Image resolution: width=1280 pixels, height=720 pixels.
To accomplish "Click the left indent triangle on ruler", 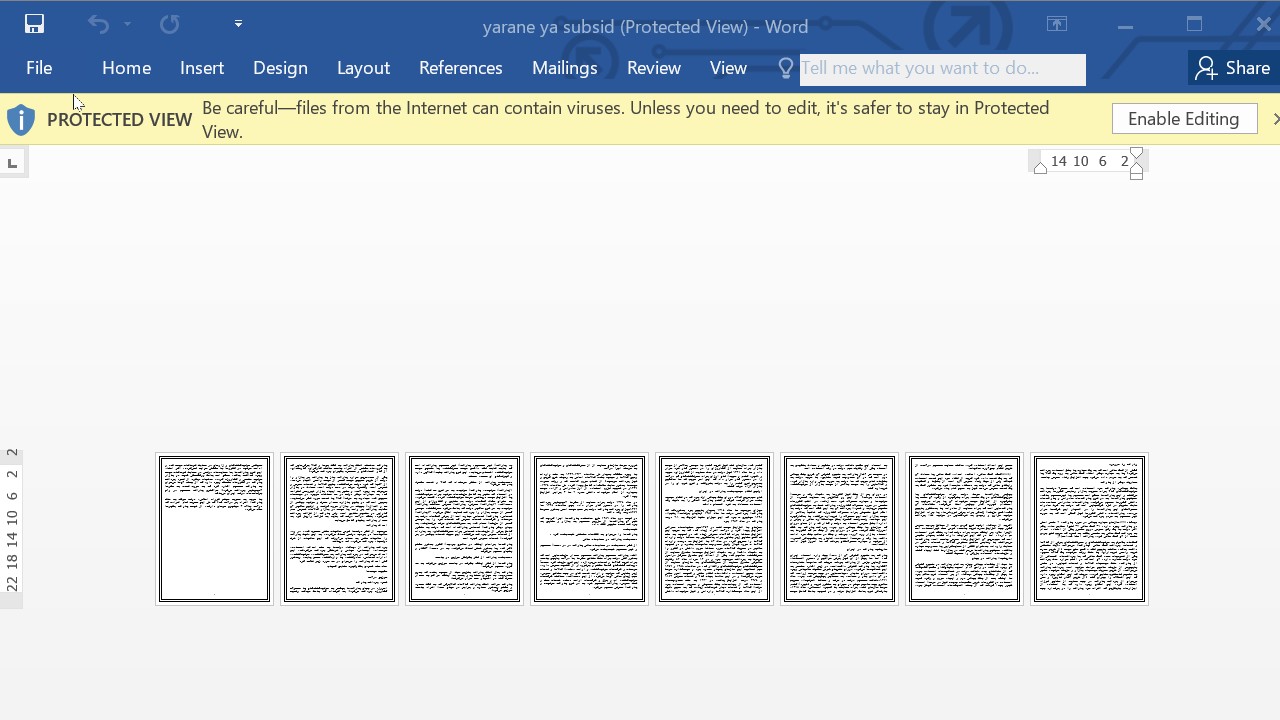I will click(1040, 168).
